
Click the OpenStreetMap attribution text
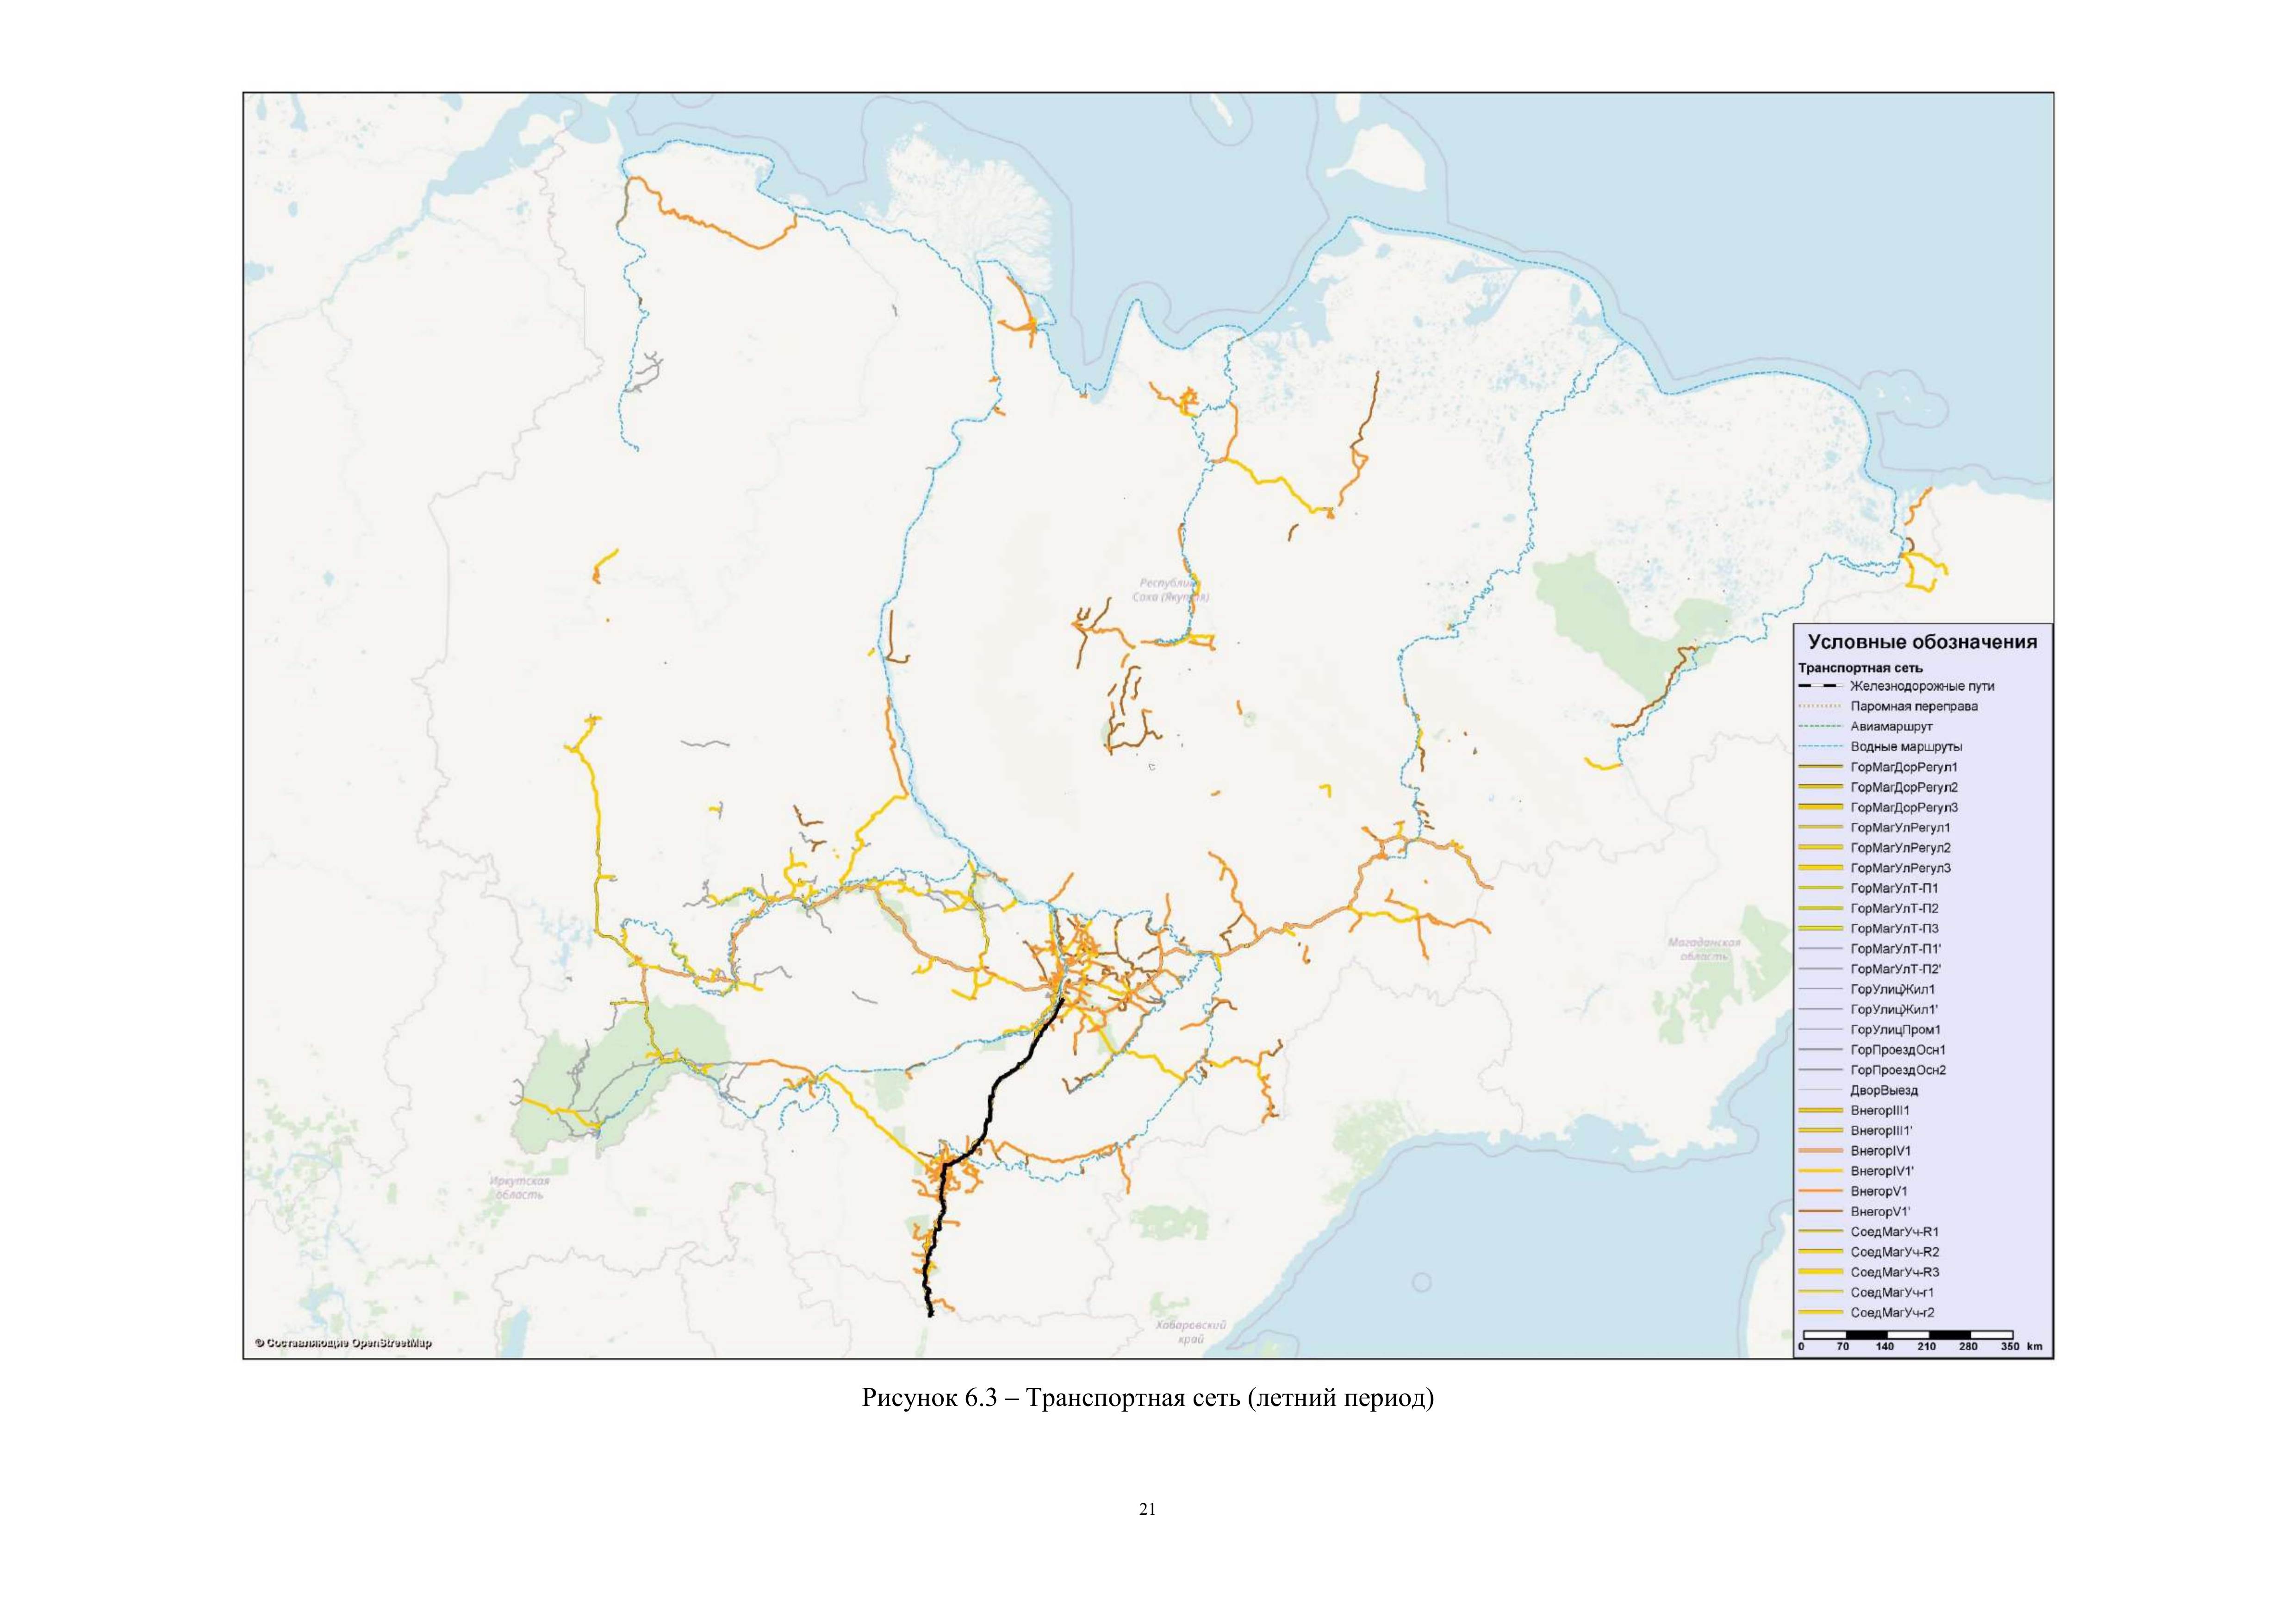tap(343, 1343)
